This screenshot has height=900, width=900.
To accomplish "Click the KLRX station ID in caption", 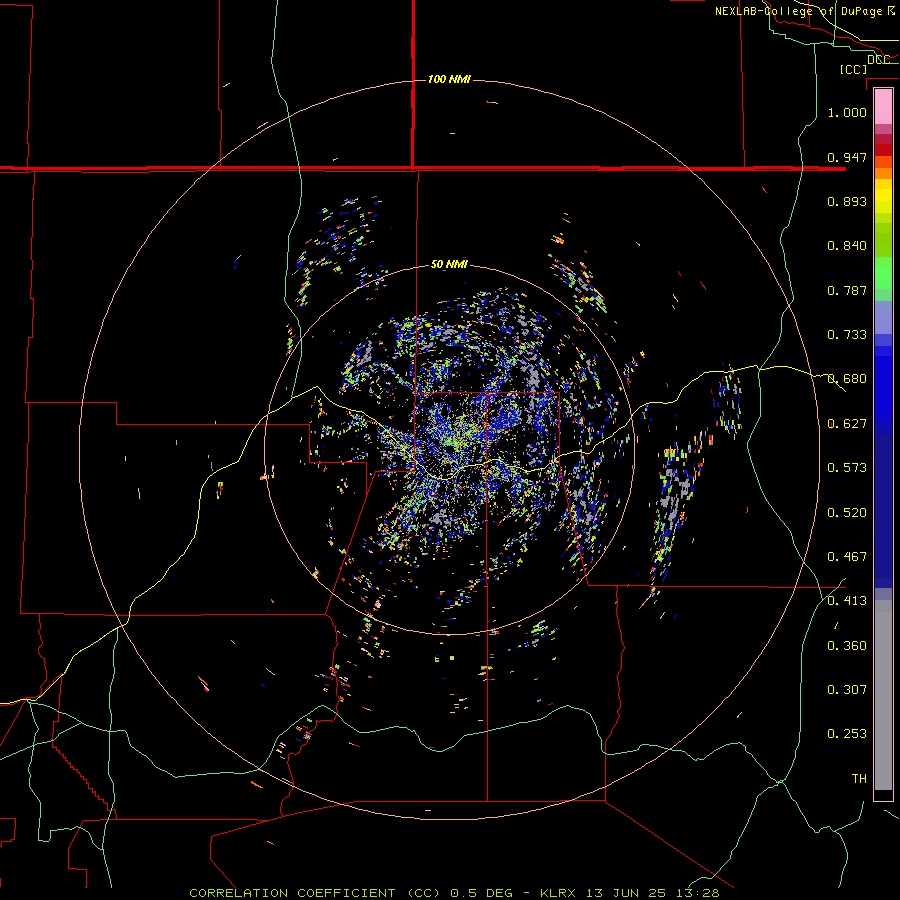I will pyautogui.click(x=560, y=893).
